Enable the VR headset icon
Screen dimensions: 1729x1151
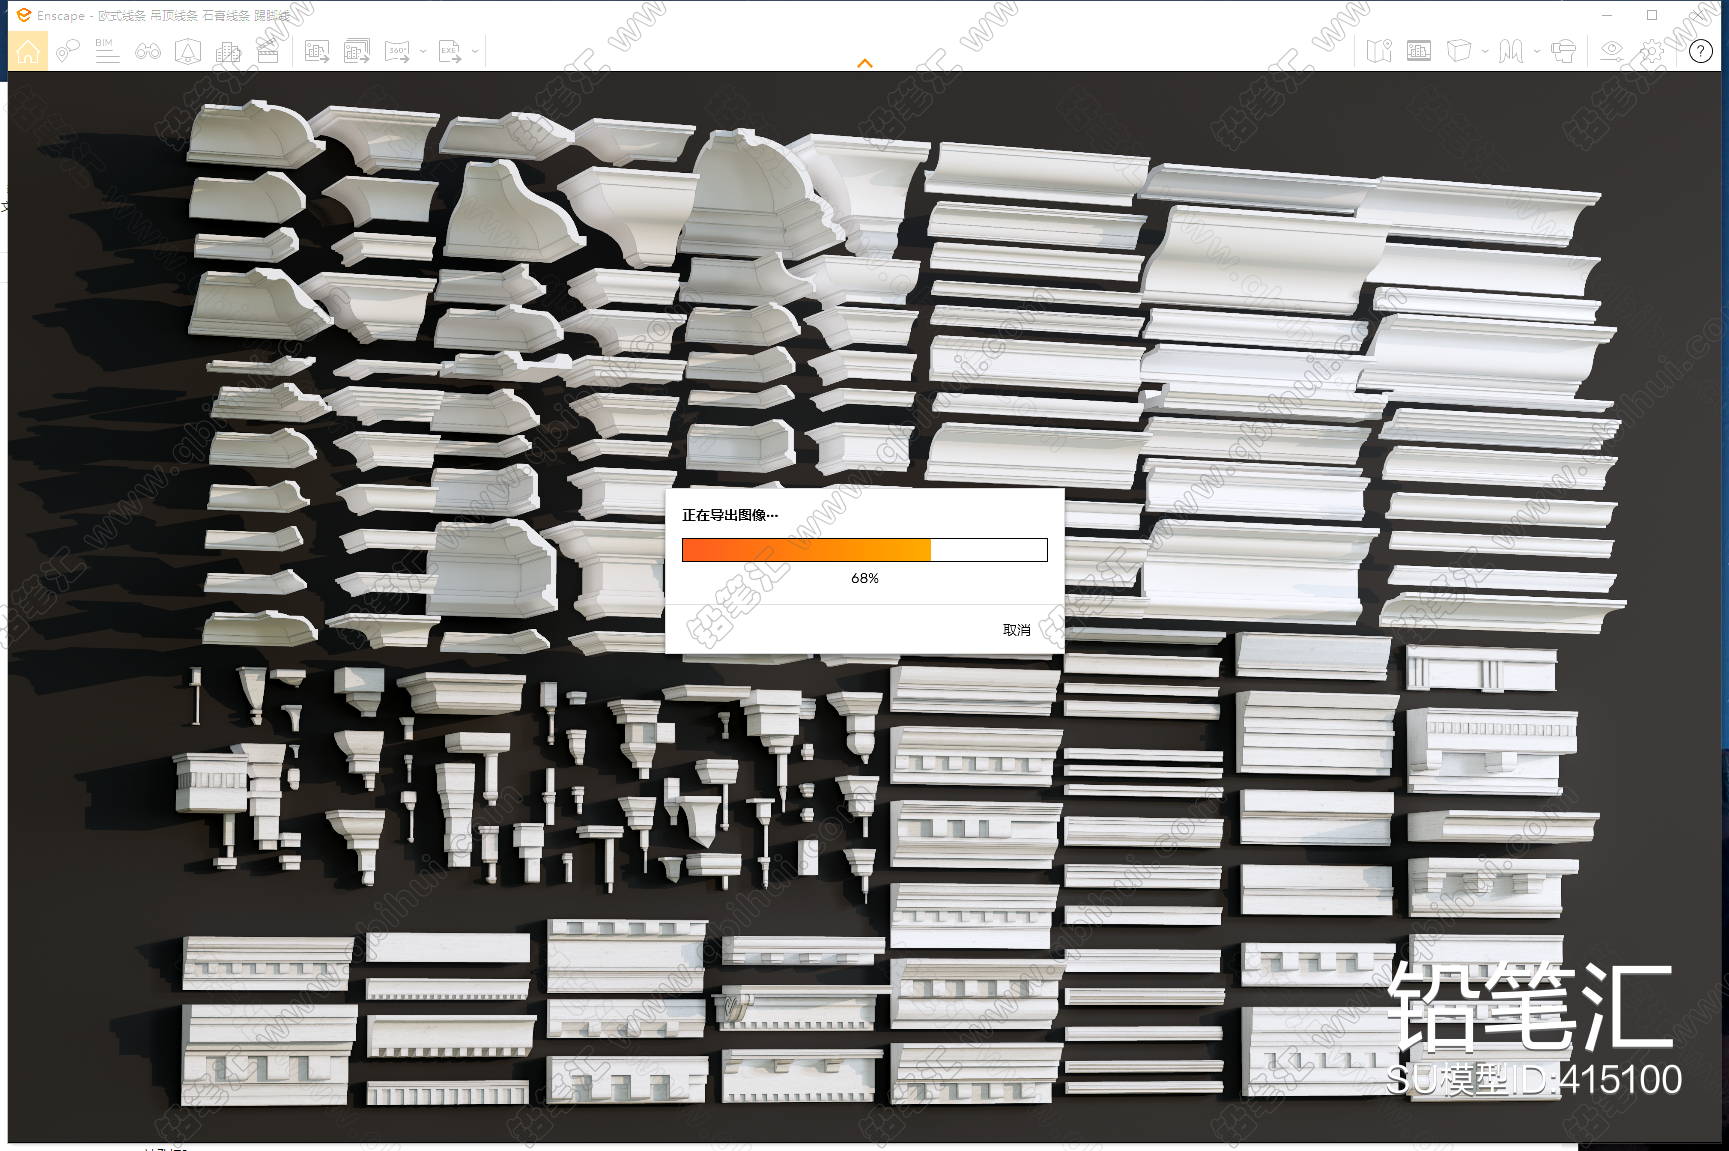1563,51
